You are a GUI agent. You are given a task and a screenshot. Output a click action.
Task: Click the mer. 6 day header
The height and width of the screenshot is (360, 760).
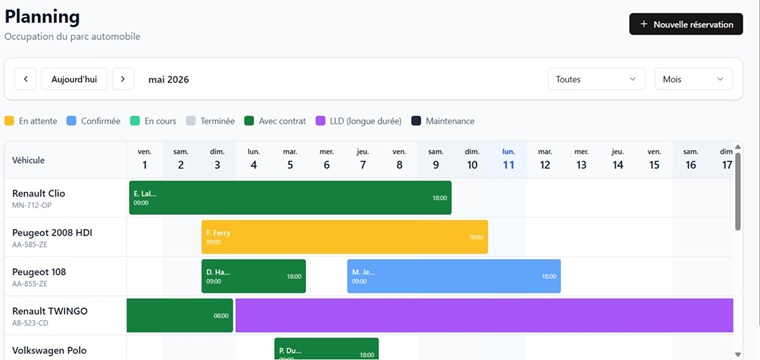(x=326, y=159)
